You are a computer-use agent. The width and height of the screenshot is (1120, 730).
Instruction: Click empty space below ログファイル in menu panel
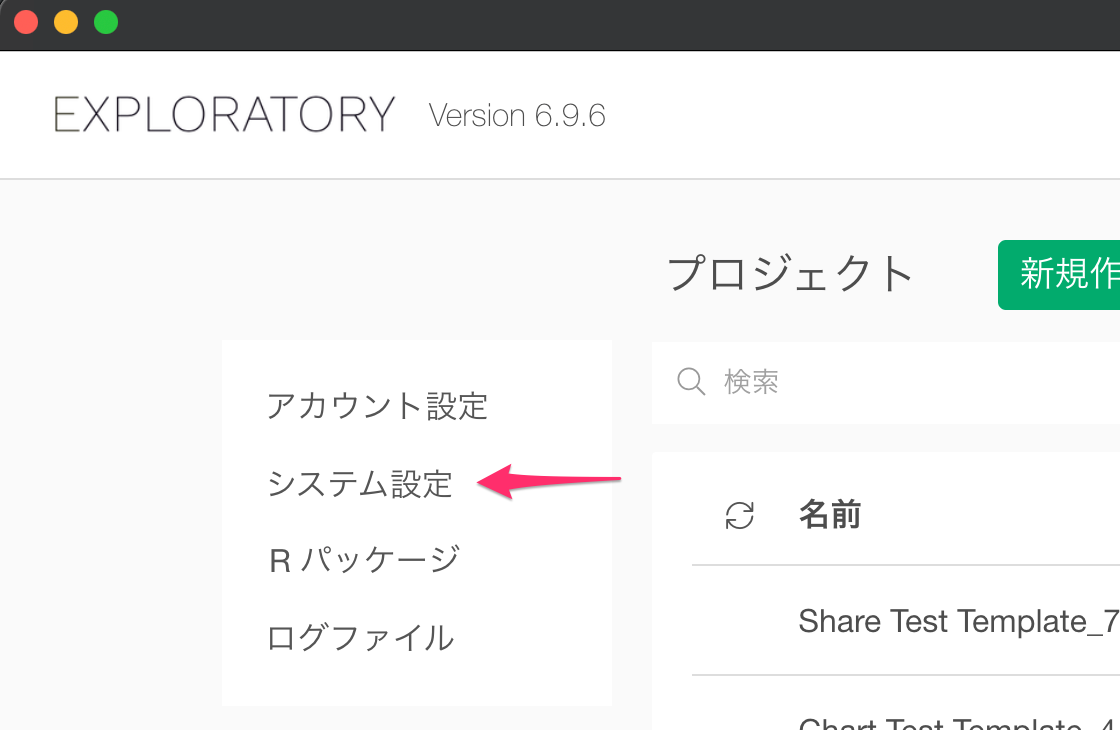(416, 682)
